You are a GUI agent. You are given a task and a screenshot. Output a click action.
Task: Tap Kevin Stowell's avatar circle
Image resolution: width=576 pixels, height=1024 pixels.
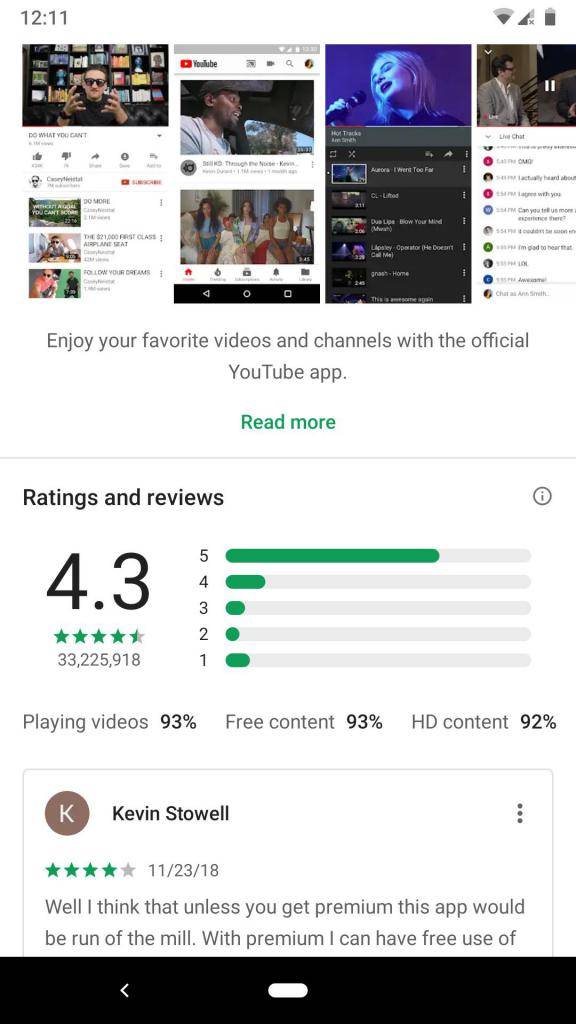(67, 813)
